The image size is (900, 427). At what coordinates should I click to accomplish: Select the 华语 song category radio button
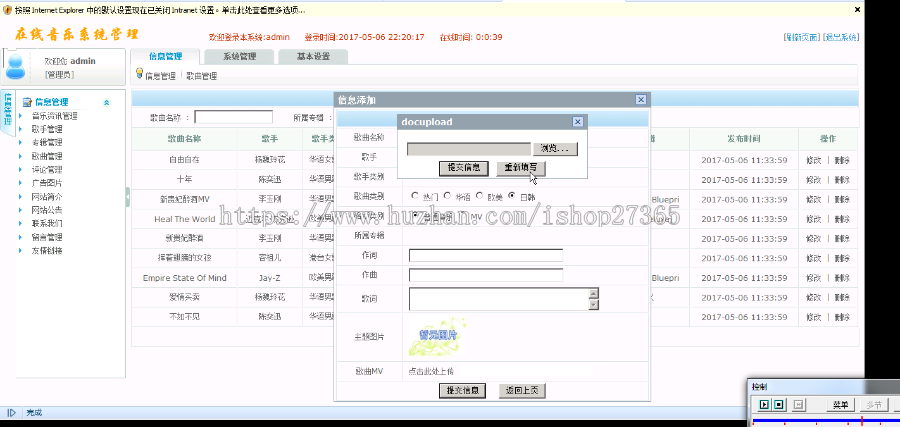[447, 196]
